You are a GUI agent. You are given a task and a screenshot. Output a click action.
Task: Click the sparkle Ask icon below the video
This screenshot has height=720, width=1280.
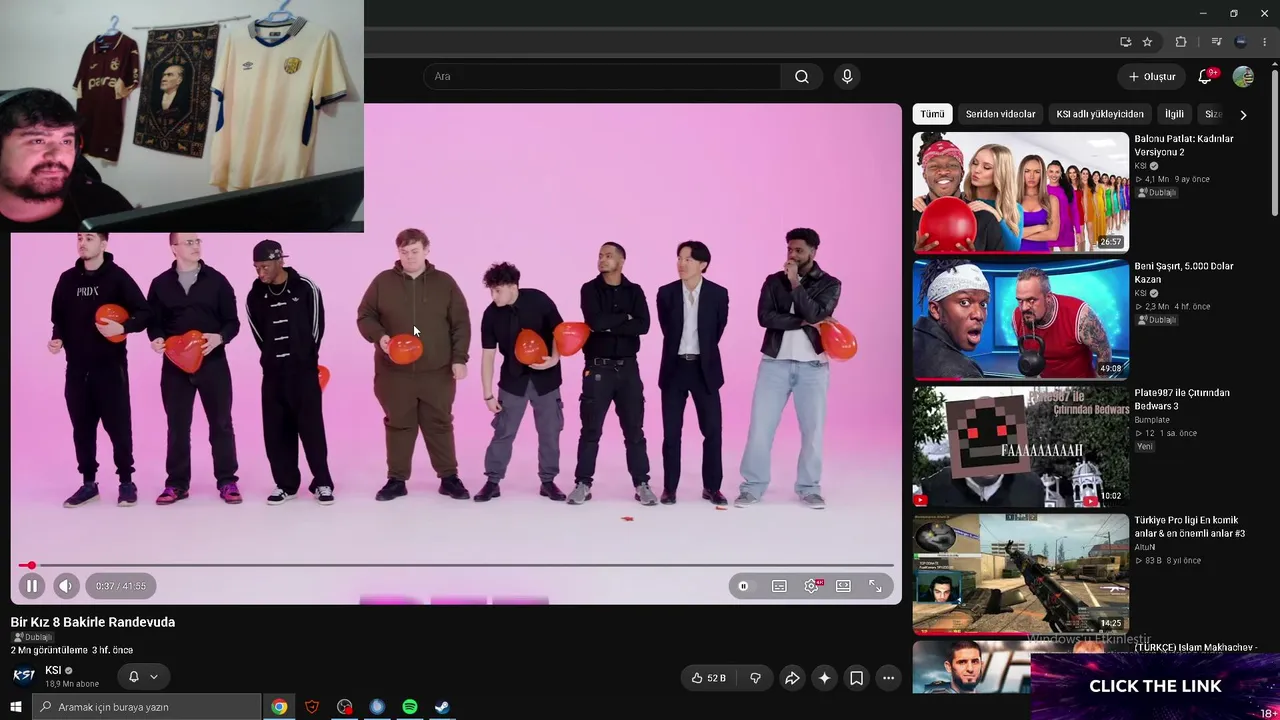(x=824, y=678)
